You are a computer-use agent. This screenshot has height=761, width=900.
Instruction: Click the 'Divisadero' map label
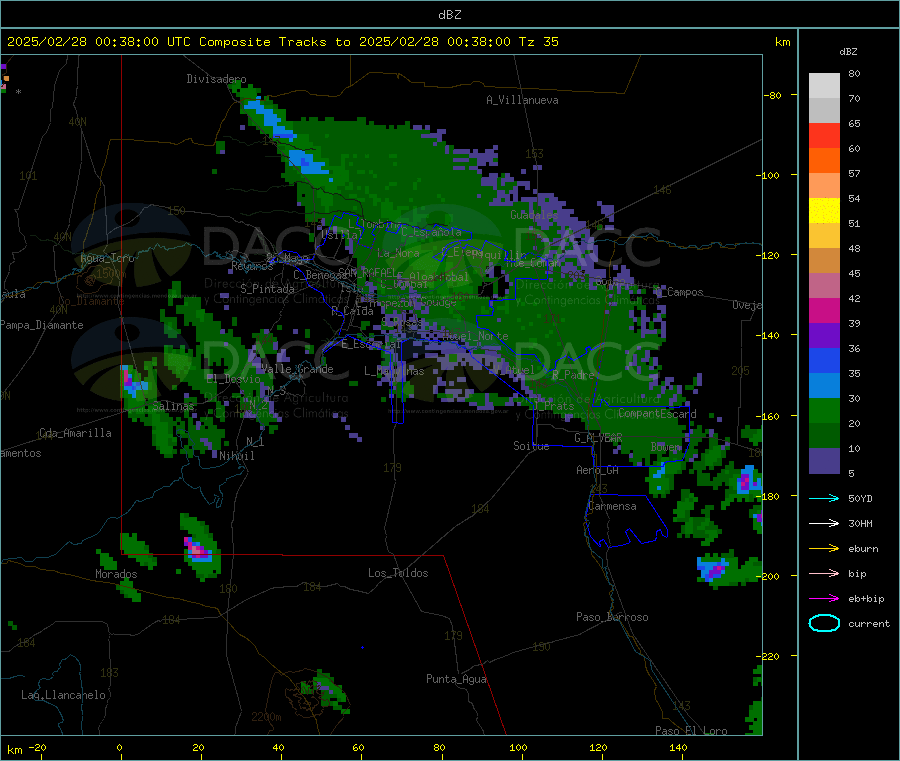point(216,79)
